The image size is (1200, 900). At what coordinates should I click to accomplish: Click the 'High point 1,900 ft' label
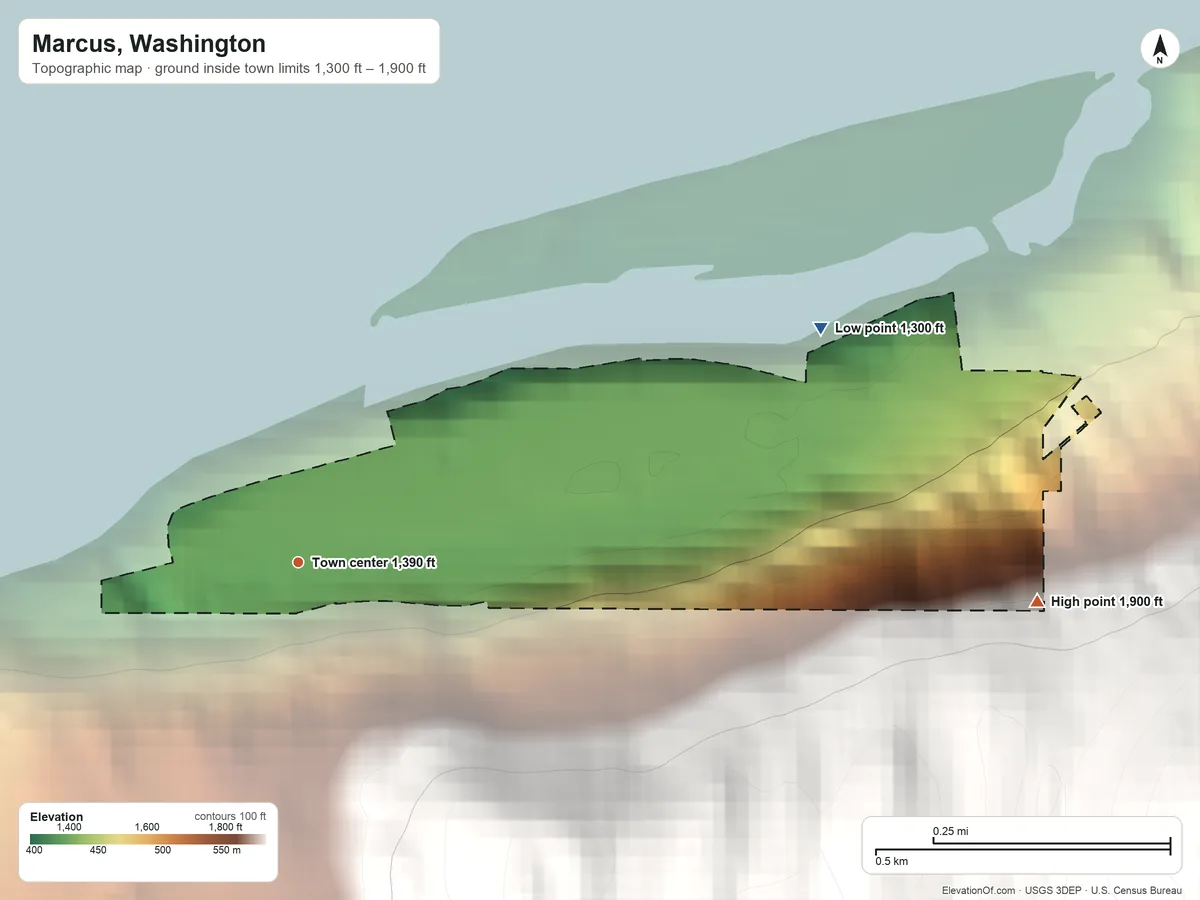click(1107, 602)
